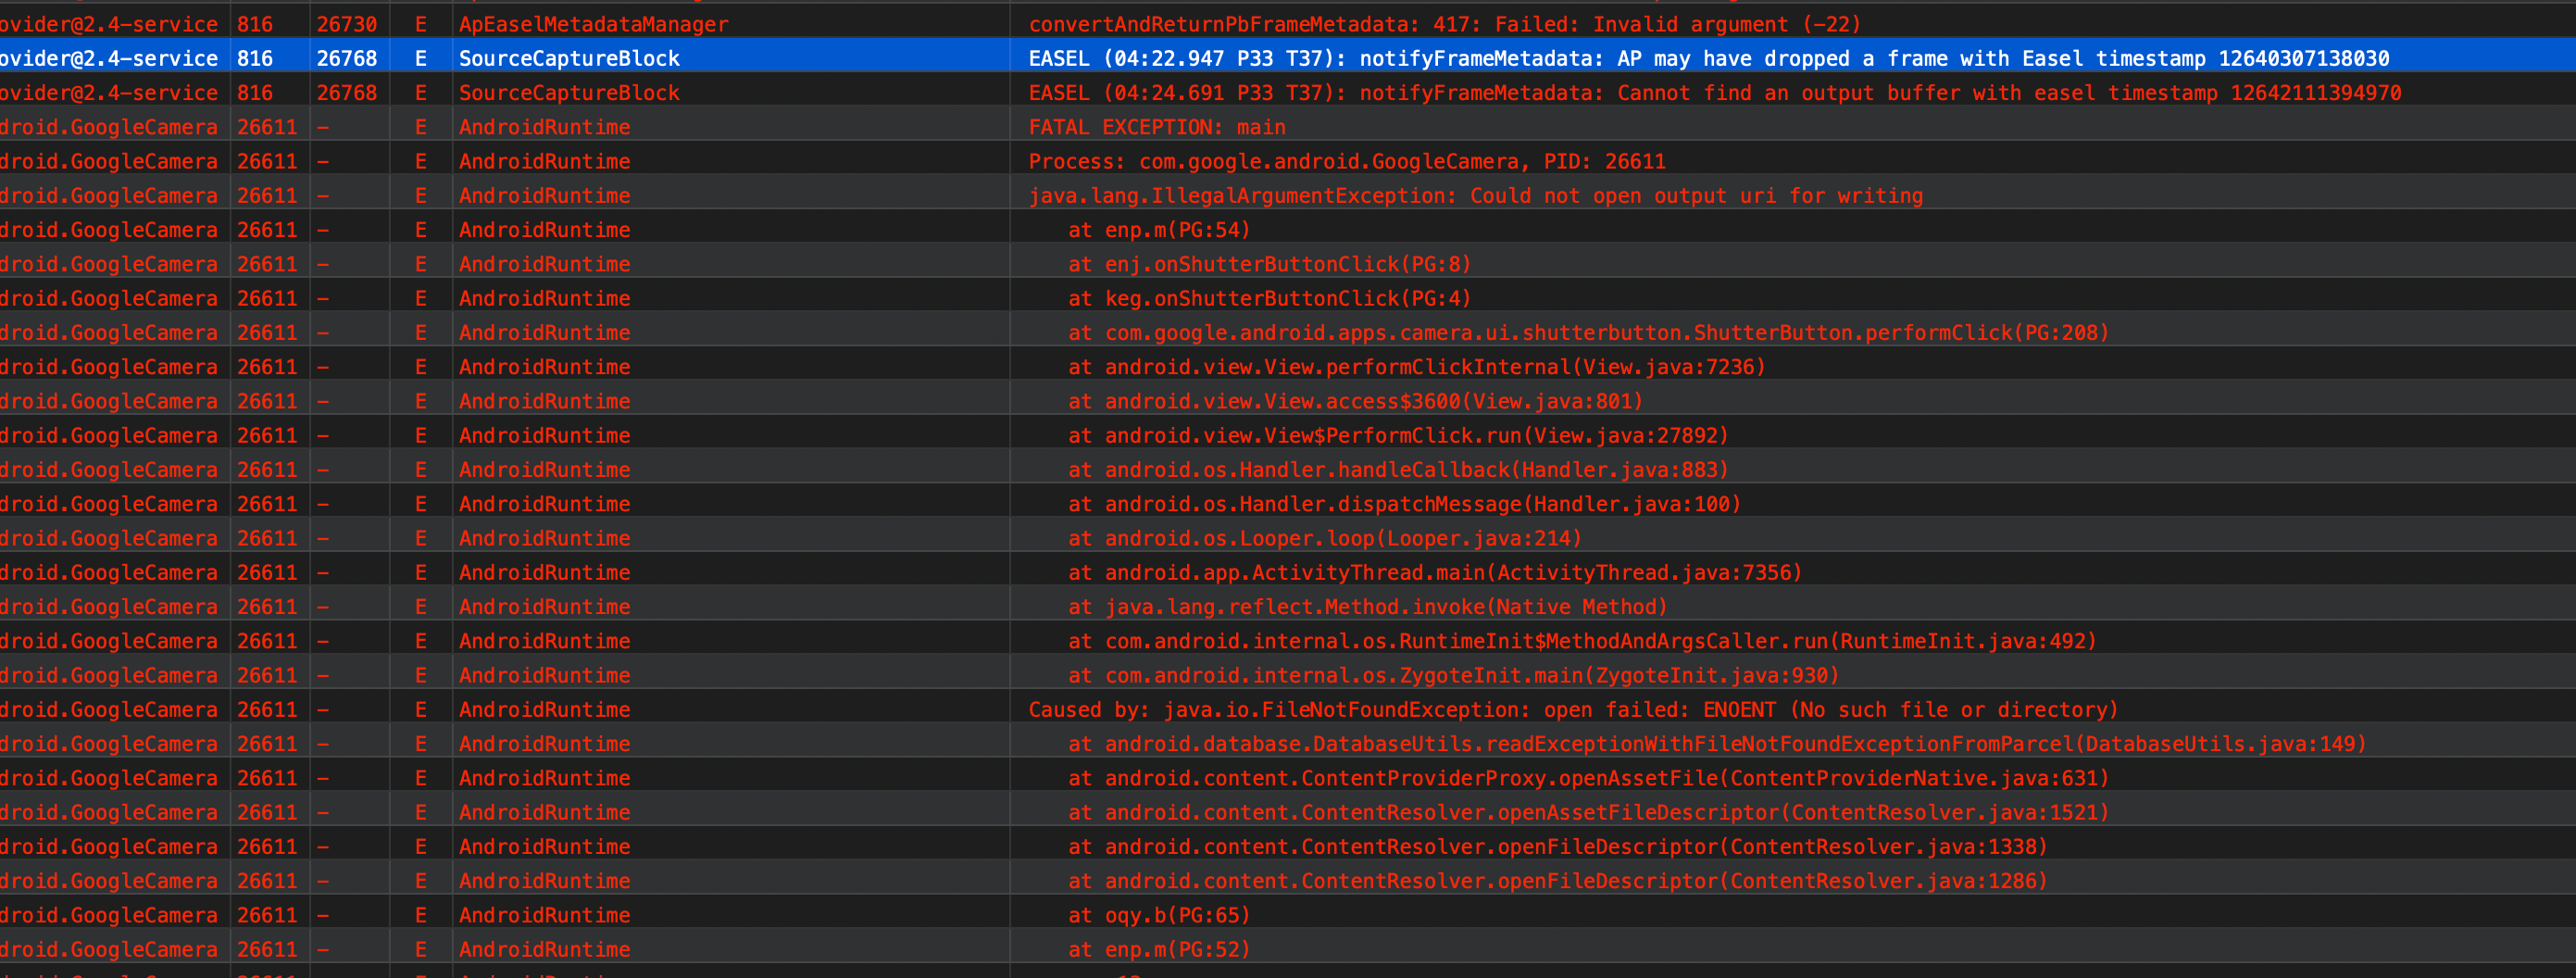Click the ShutterButton.performClick(PG:208) stack frame

(x=1588, y=332)
